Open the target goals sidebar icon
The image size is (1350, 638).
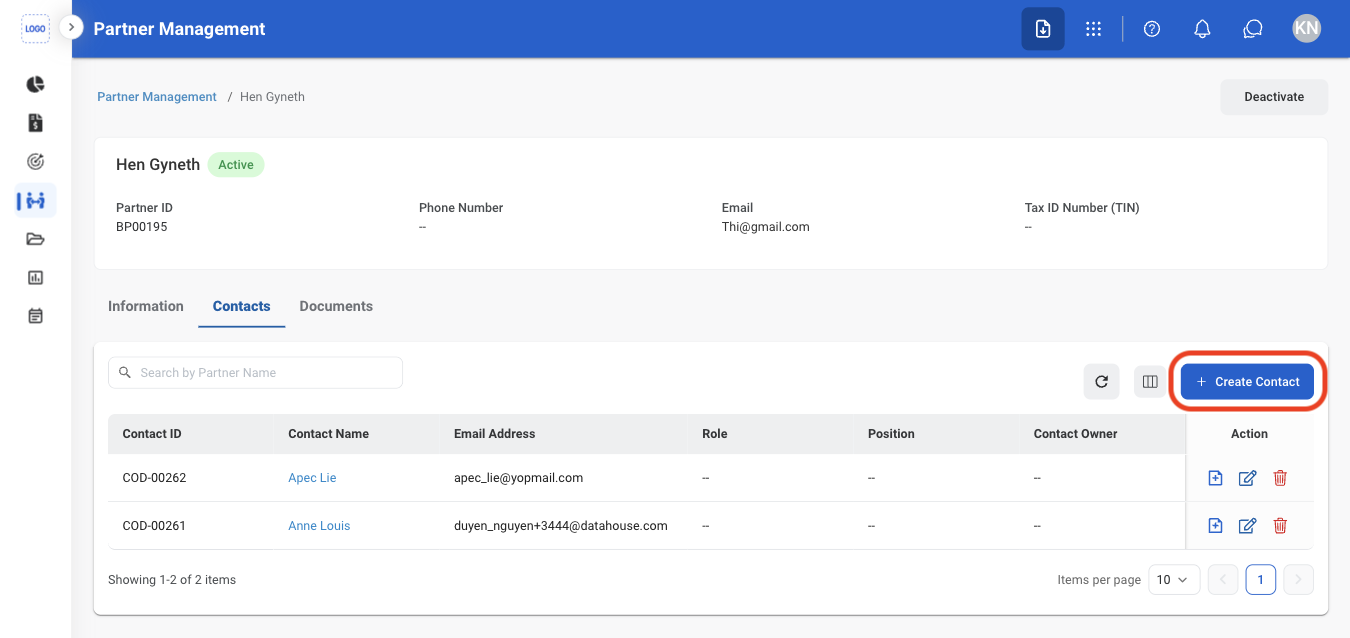point(35,161)
